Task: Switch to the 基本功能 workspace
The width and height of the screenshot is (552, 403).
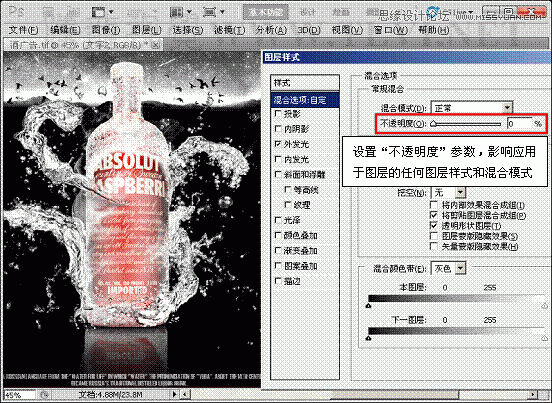Action: [266, 12]
